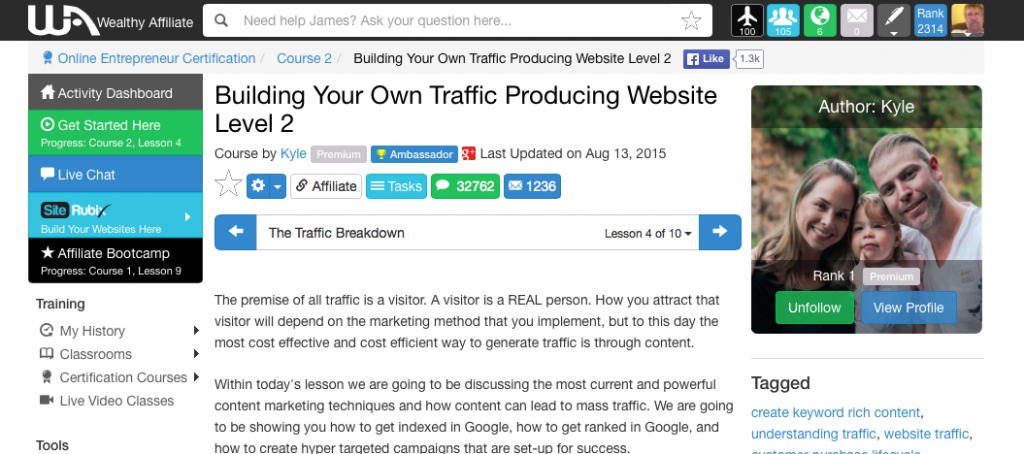
Task: Open Affiliate Bootcamp
Action: (x=116, y=261)
